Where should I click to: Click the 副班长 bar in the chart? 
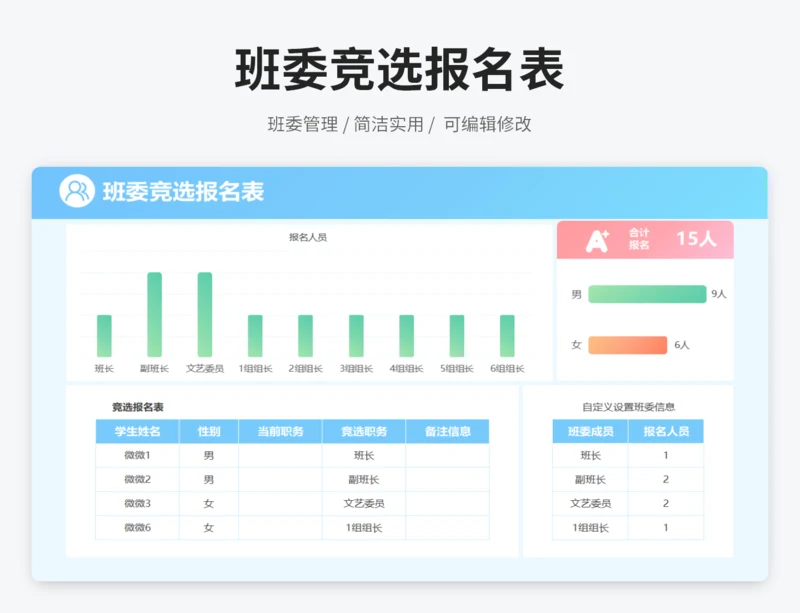pos(155,314)
